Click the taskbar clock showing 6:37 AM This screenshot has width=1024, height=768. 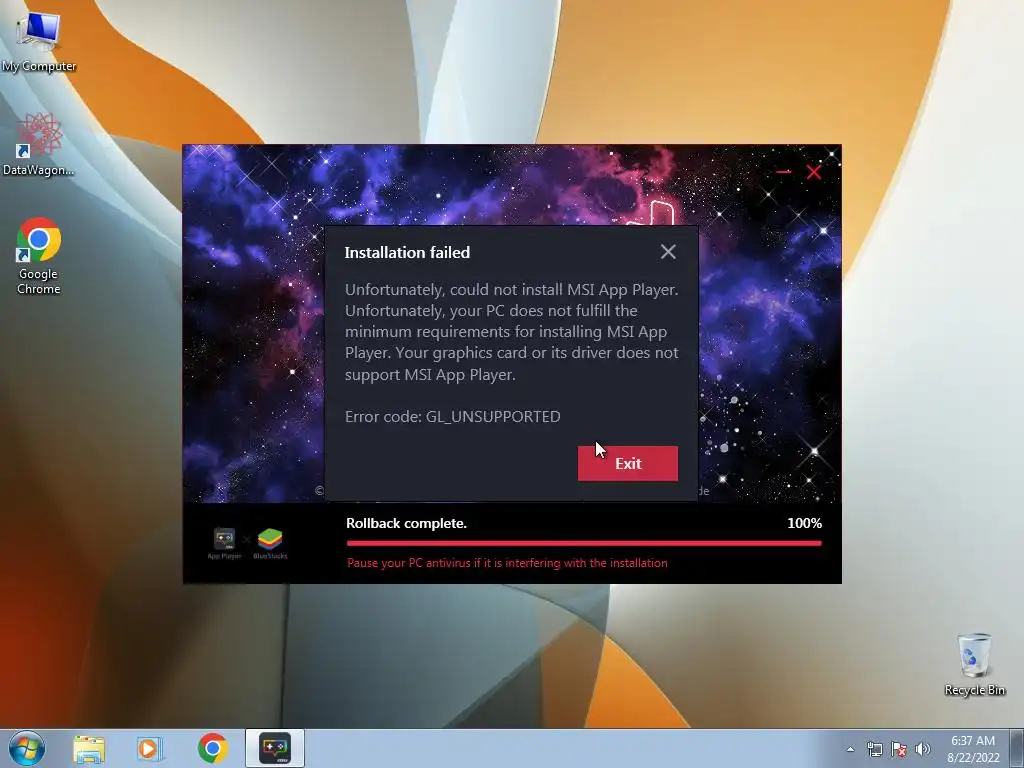(x=973, y=749)
